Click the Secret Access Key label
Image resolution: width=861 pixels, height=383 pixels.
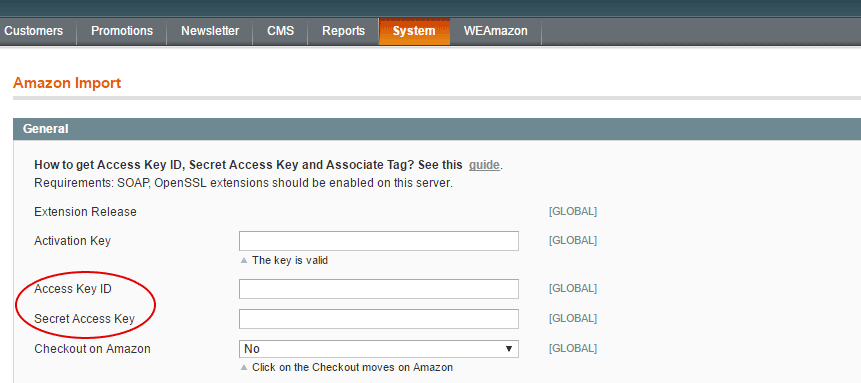point(85,319)
